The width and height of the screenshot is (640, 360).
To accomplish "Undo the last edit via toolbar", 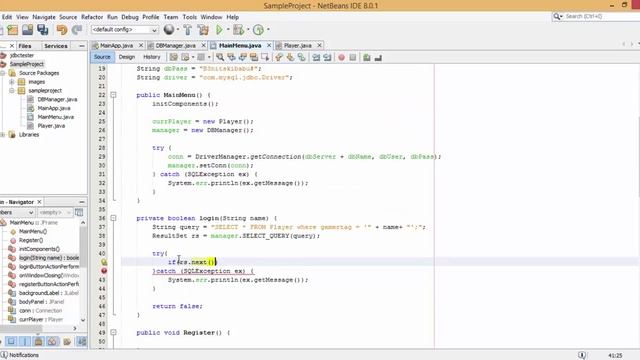I will point(62,30).
